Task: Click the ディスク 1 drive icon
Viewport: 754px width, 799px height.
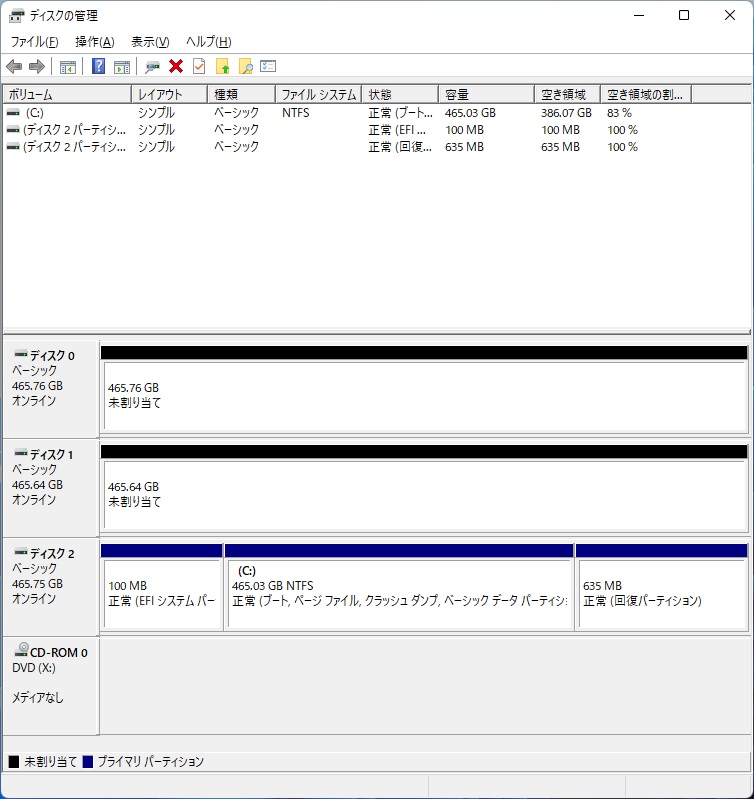Action: point(21,453)
